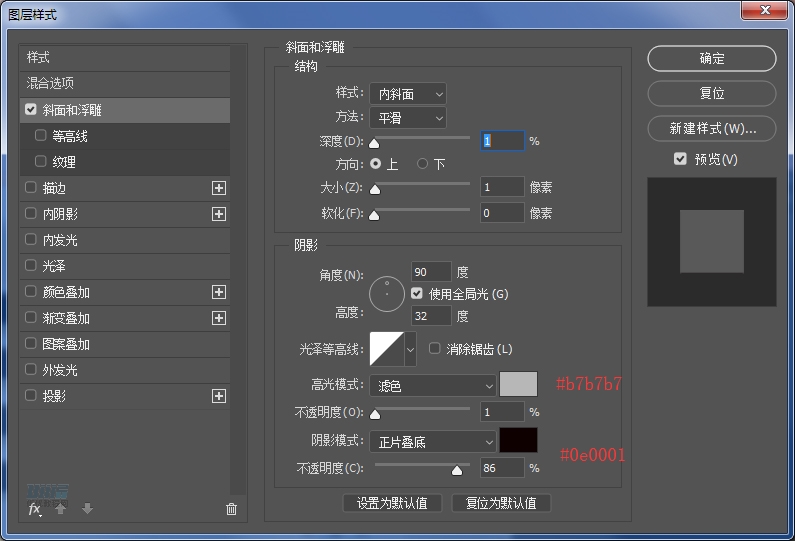Click the 深度 percentage input field

tap(502, 141)
